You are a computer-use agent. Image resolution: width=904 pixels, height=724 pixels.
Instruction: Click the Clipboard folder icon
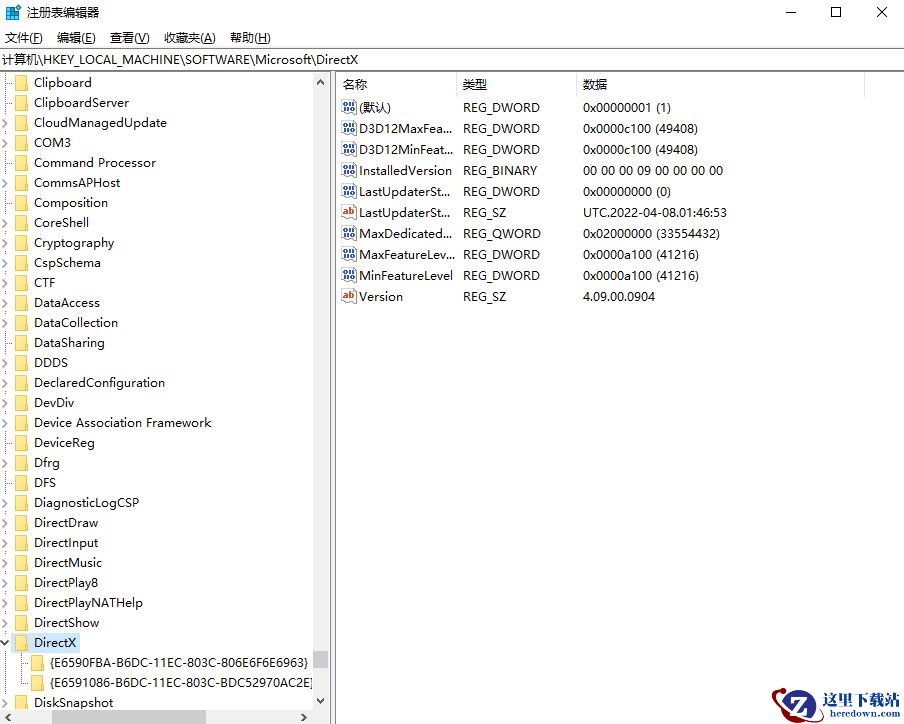(21, 83)
